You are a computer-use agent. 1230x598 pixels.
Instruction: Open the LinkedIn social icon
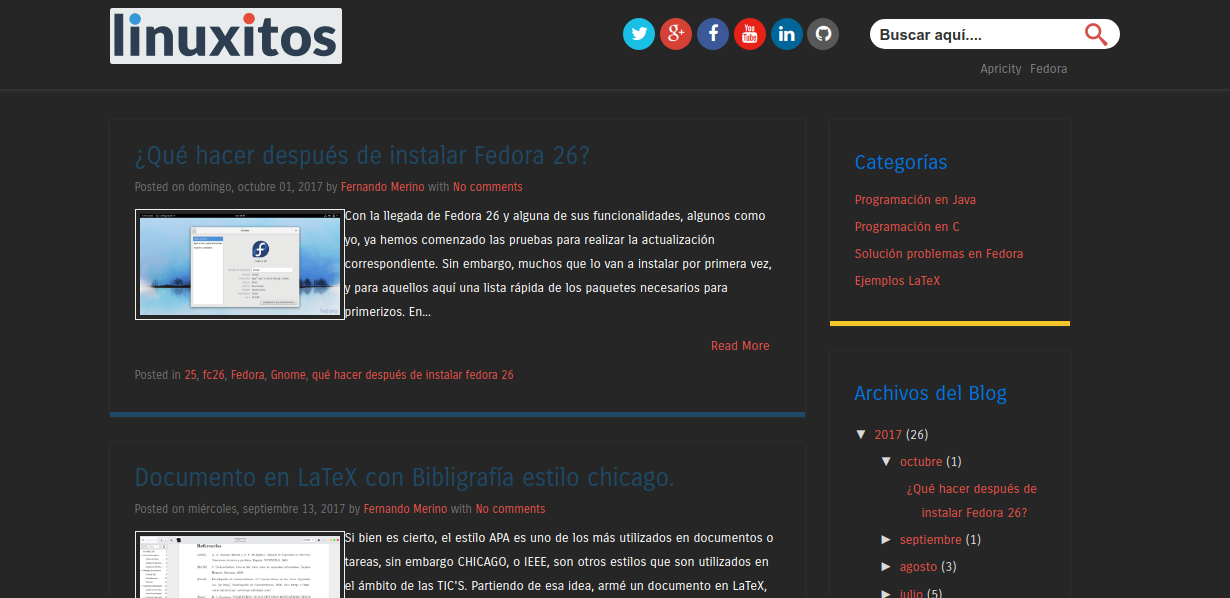[787, 34]
